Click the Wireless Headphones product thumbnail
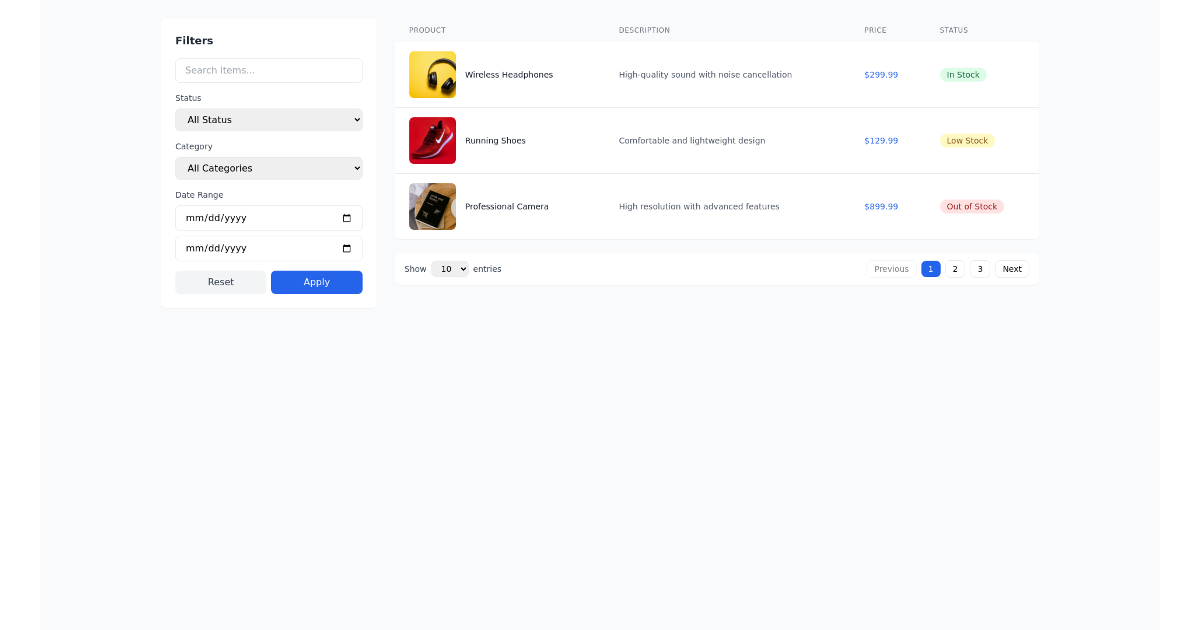Image resolution: width=1200 pixels, height=630 pixels. coord(432,75)
